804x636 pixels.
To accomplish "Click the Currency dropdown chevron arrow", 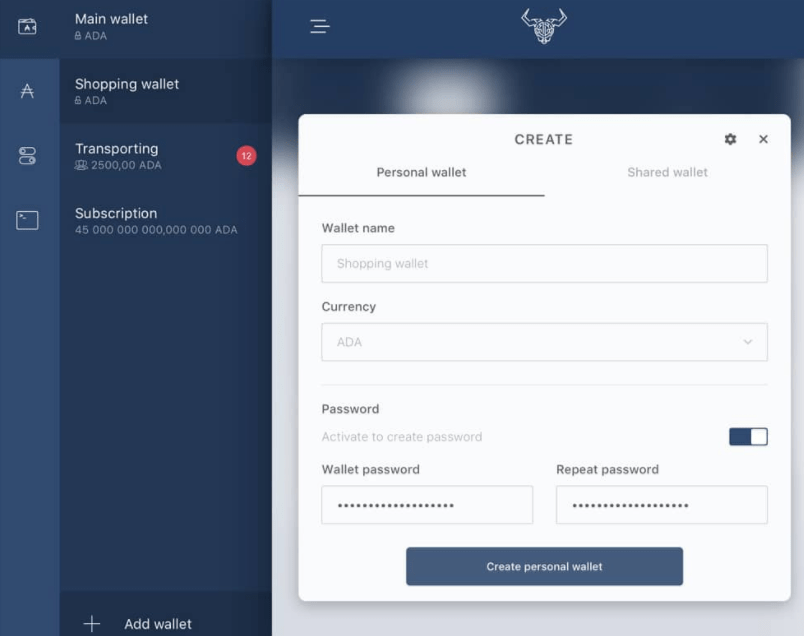I will point(748,342).
